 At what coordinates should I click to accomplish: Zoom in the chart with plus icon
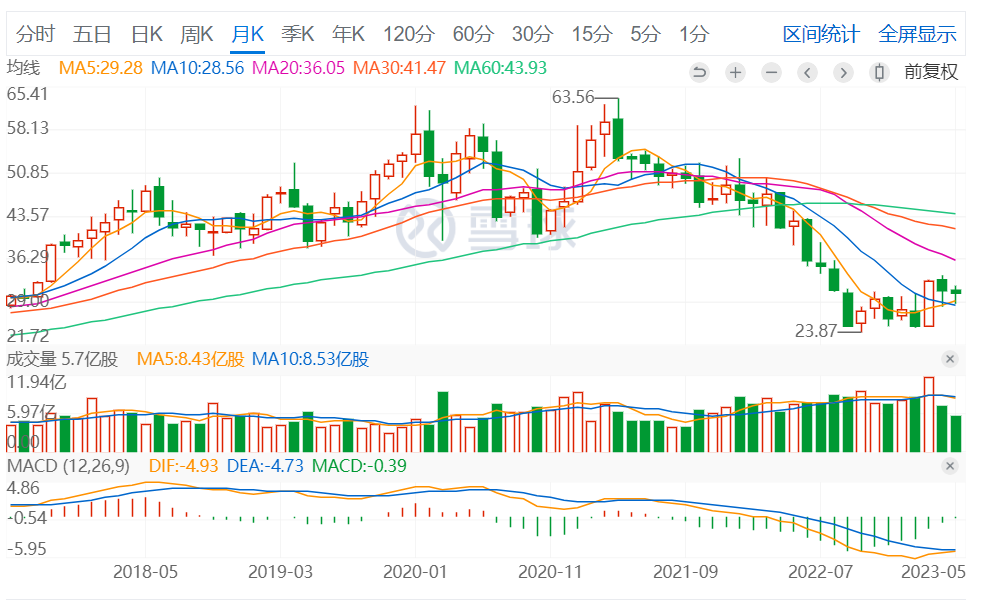(x=735, y=72)
